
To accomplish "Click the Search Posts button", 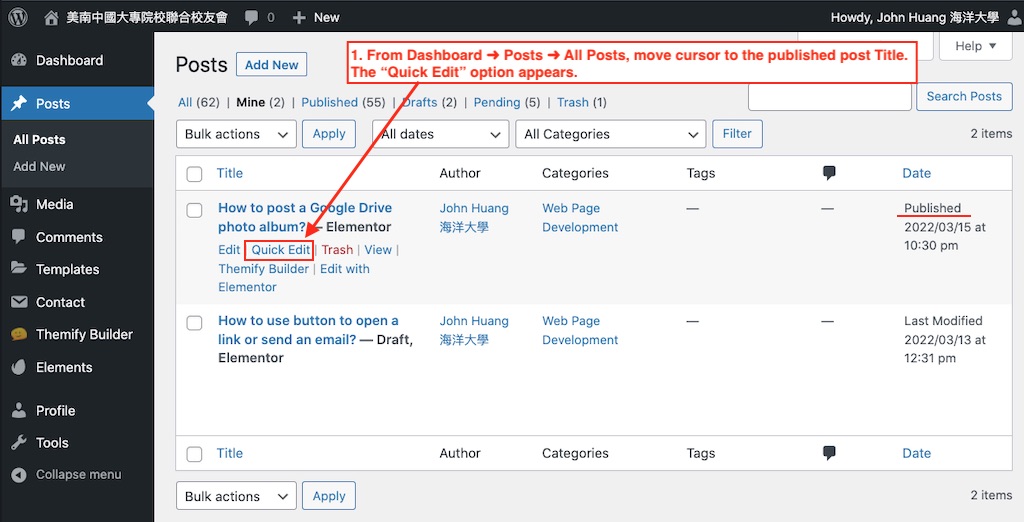I will click(964, 97).
